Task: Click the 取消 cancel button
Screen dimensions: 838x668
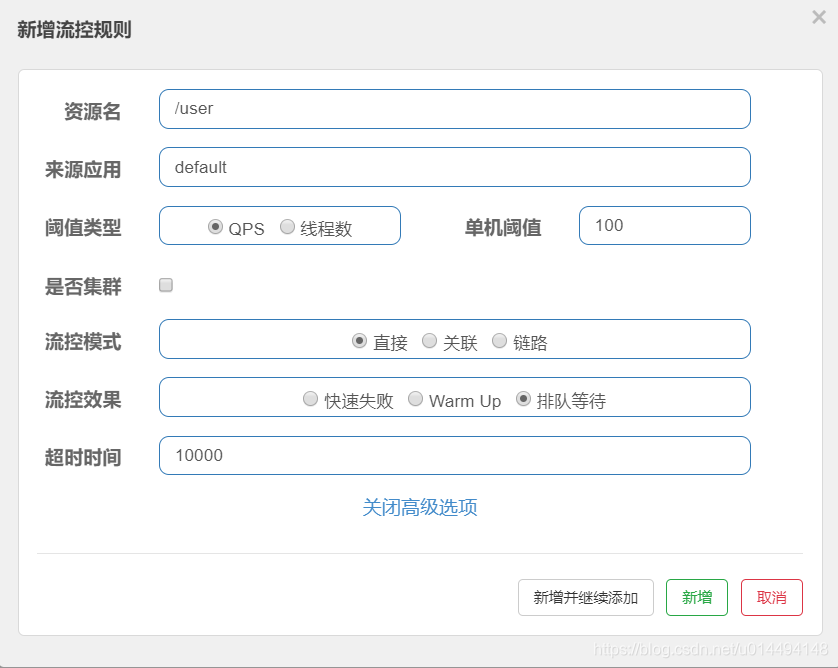Action: pos(772,597)
